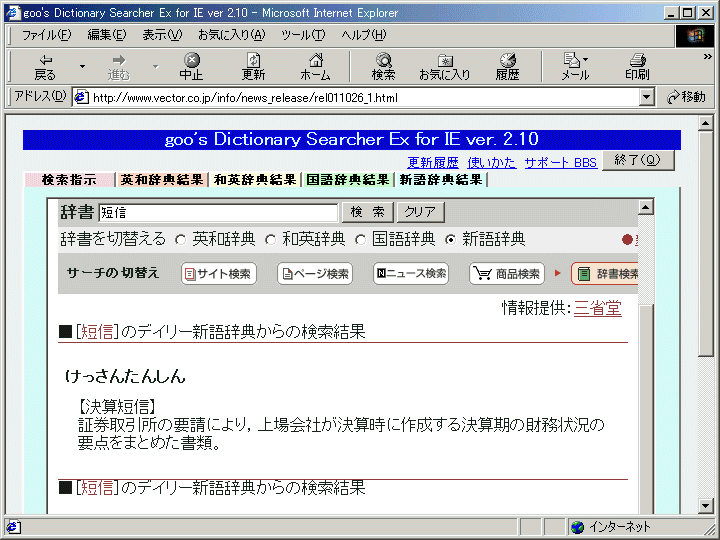
Task: Open the お気に入り favorites toolbar icon
Action: click(x=444, y=67)
